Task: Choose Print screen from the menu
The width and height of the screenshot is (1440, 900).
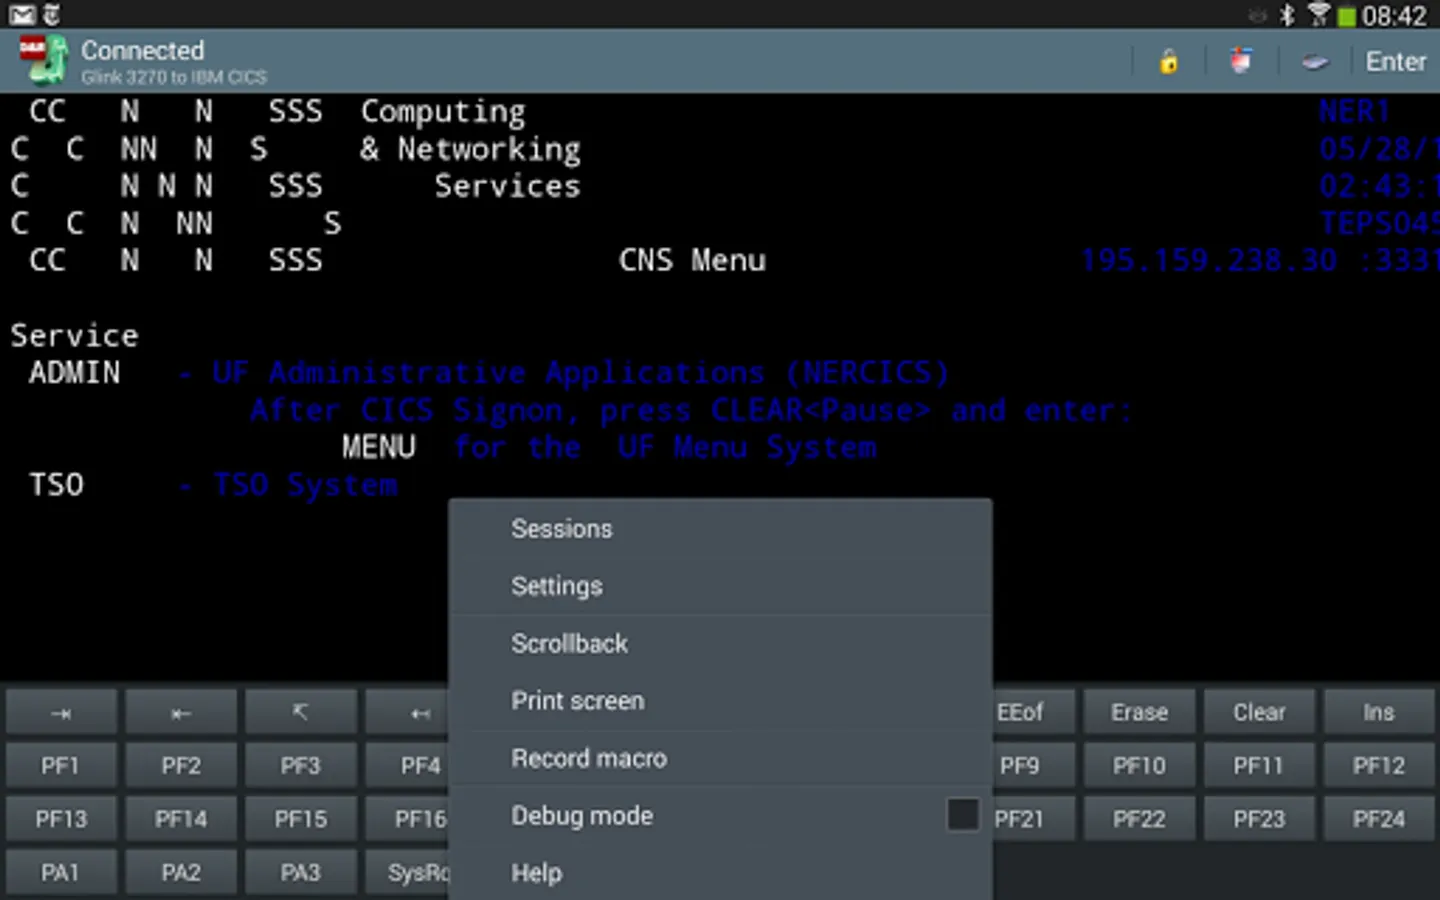Action: click(x=721, y=701)
